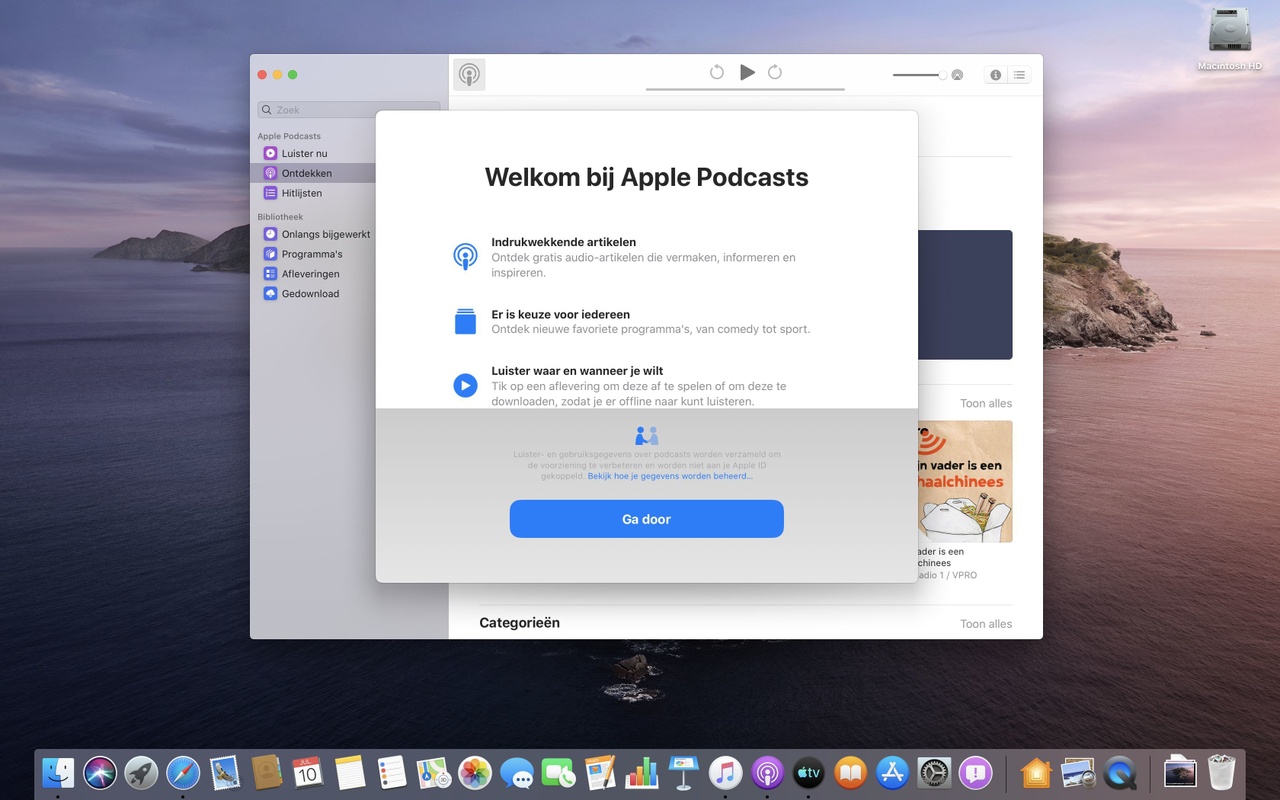Screen dimensions: 1280x800
Task: Open Music from the Dock
Action: pyautogui.click(x=725, y=772)
